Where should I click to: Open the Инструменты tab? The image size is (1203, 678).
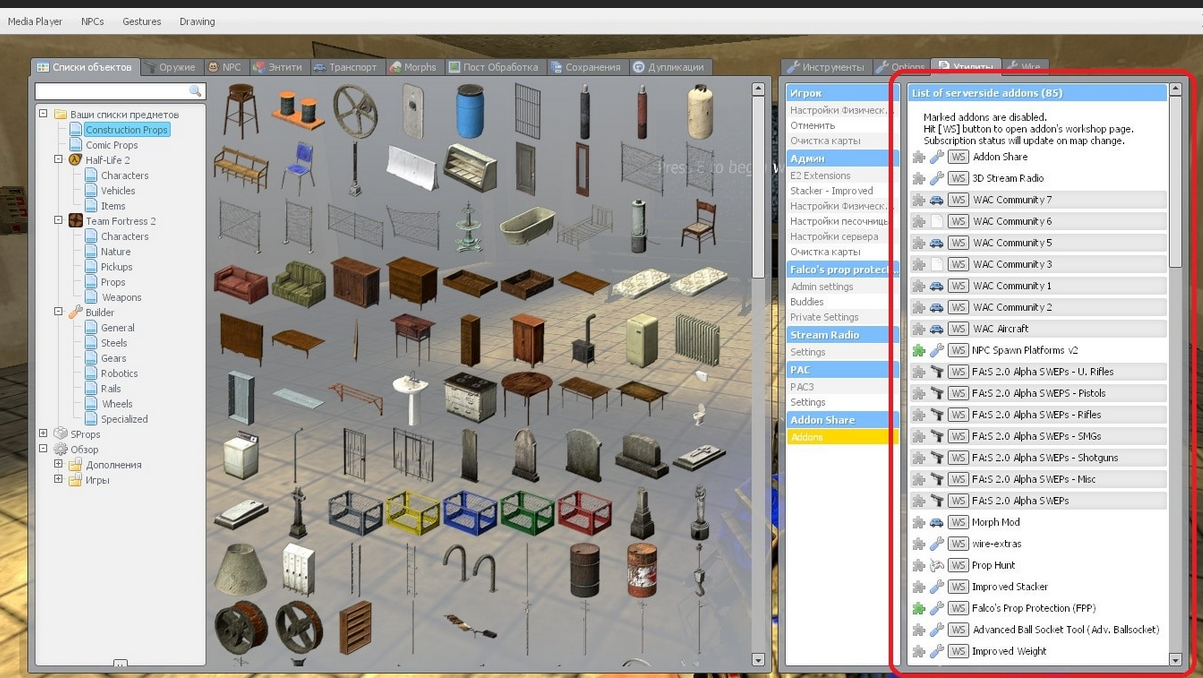826,67
